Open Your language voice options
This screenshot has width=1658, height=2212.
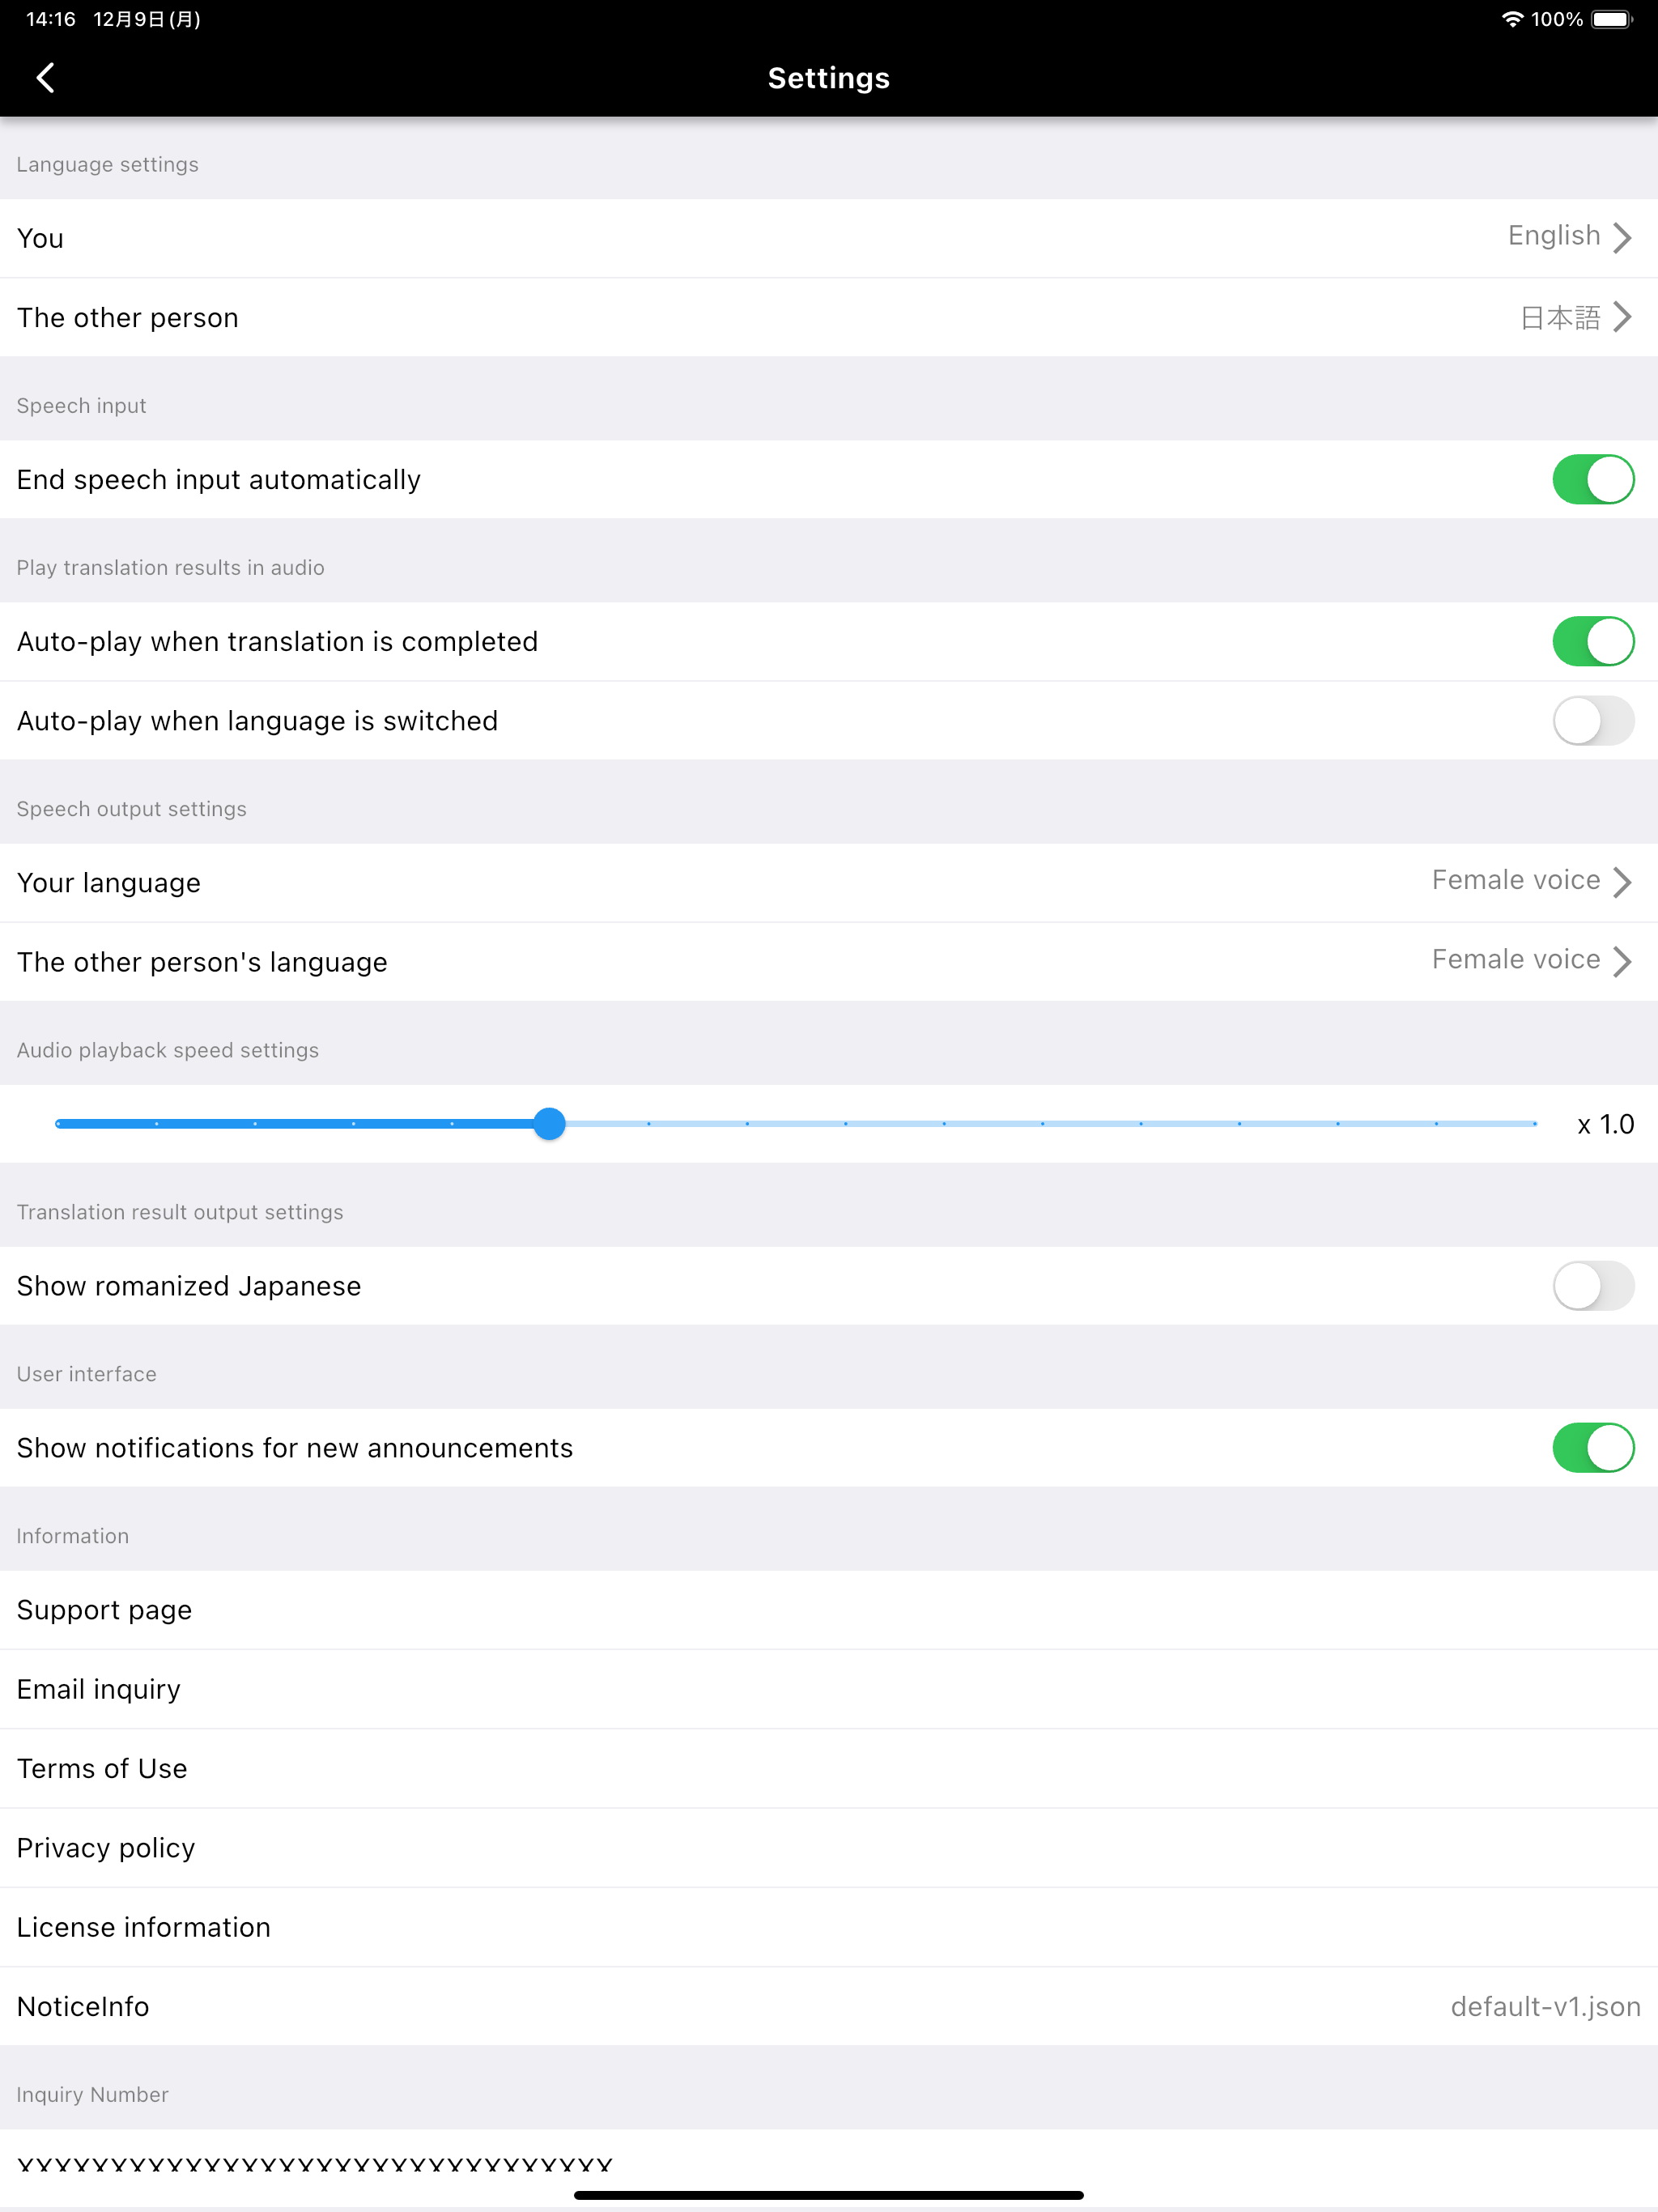(829, 882)
